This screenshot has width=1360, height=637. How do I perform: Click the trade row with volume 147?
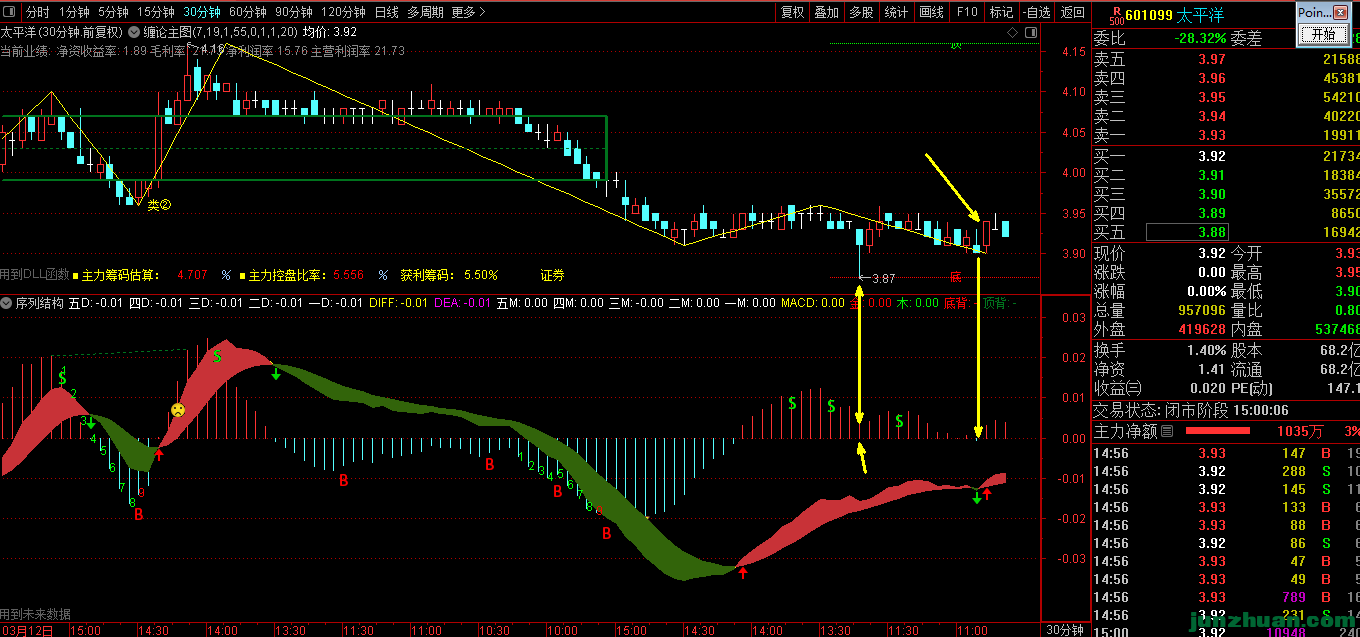tap(1225, 453)
